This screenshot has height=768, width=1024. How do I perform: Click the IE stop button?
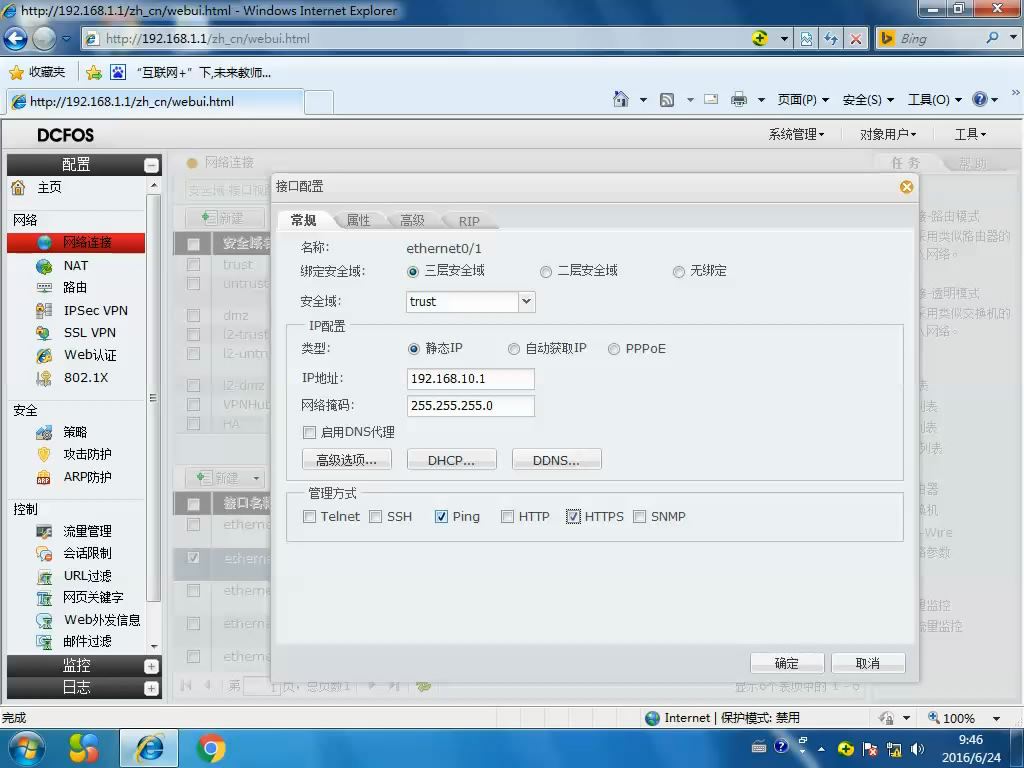pos(855,39)
